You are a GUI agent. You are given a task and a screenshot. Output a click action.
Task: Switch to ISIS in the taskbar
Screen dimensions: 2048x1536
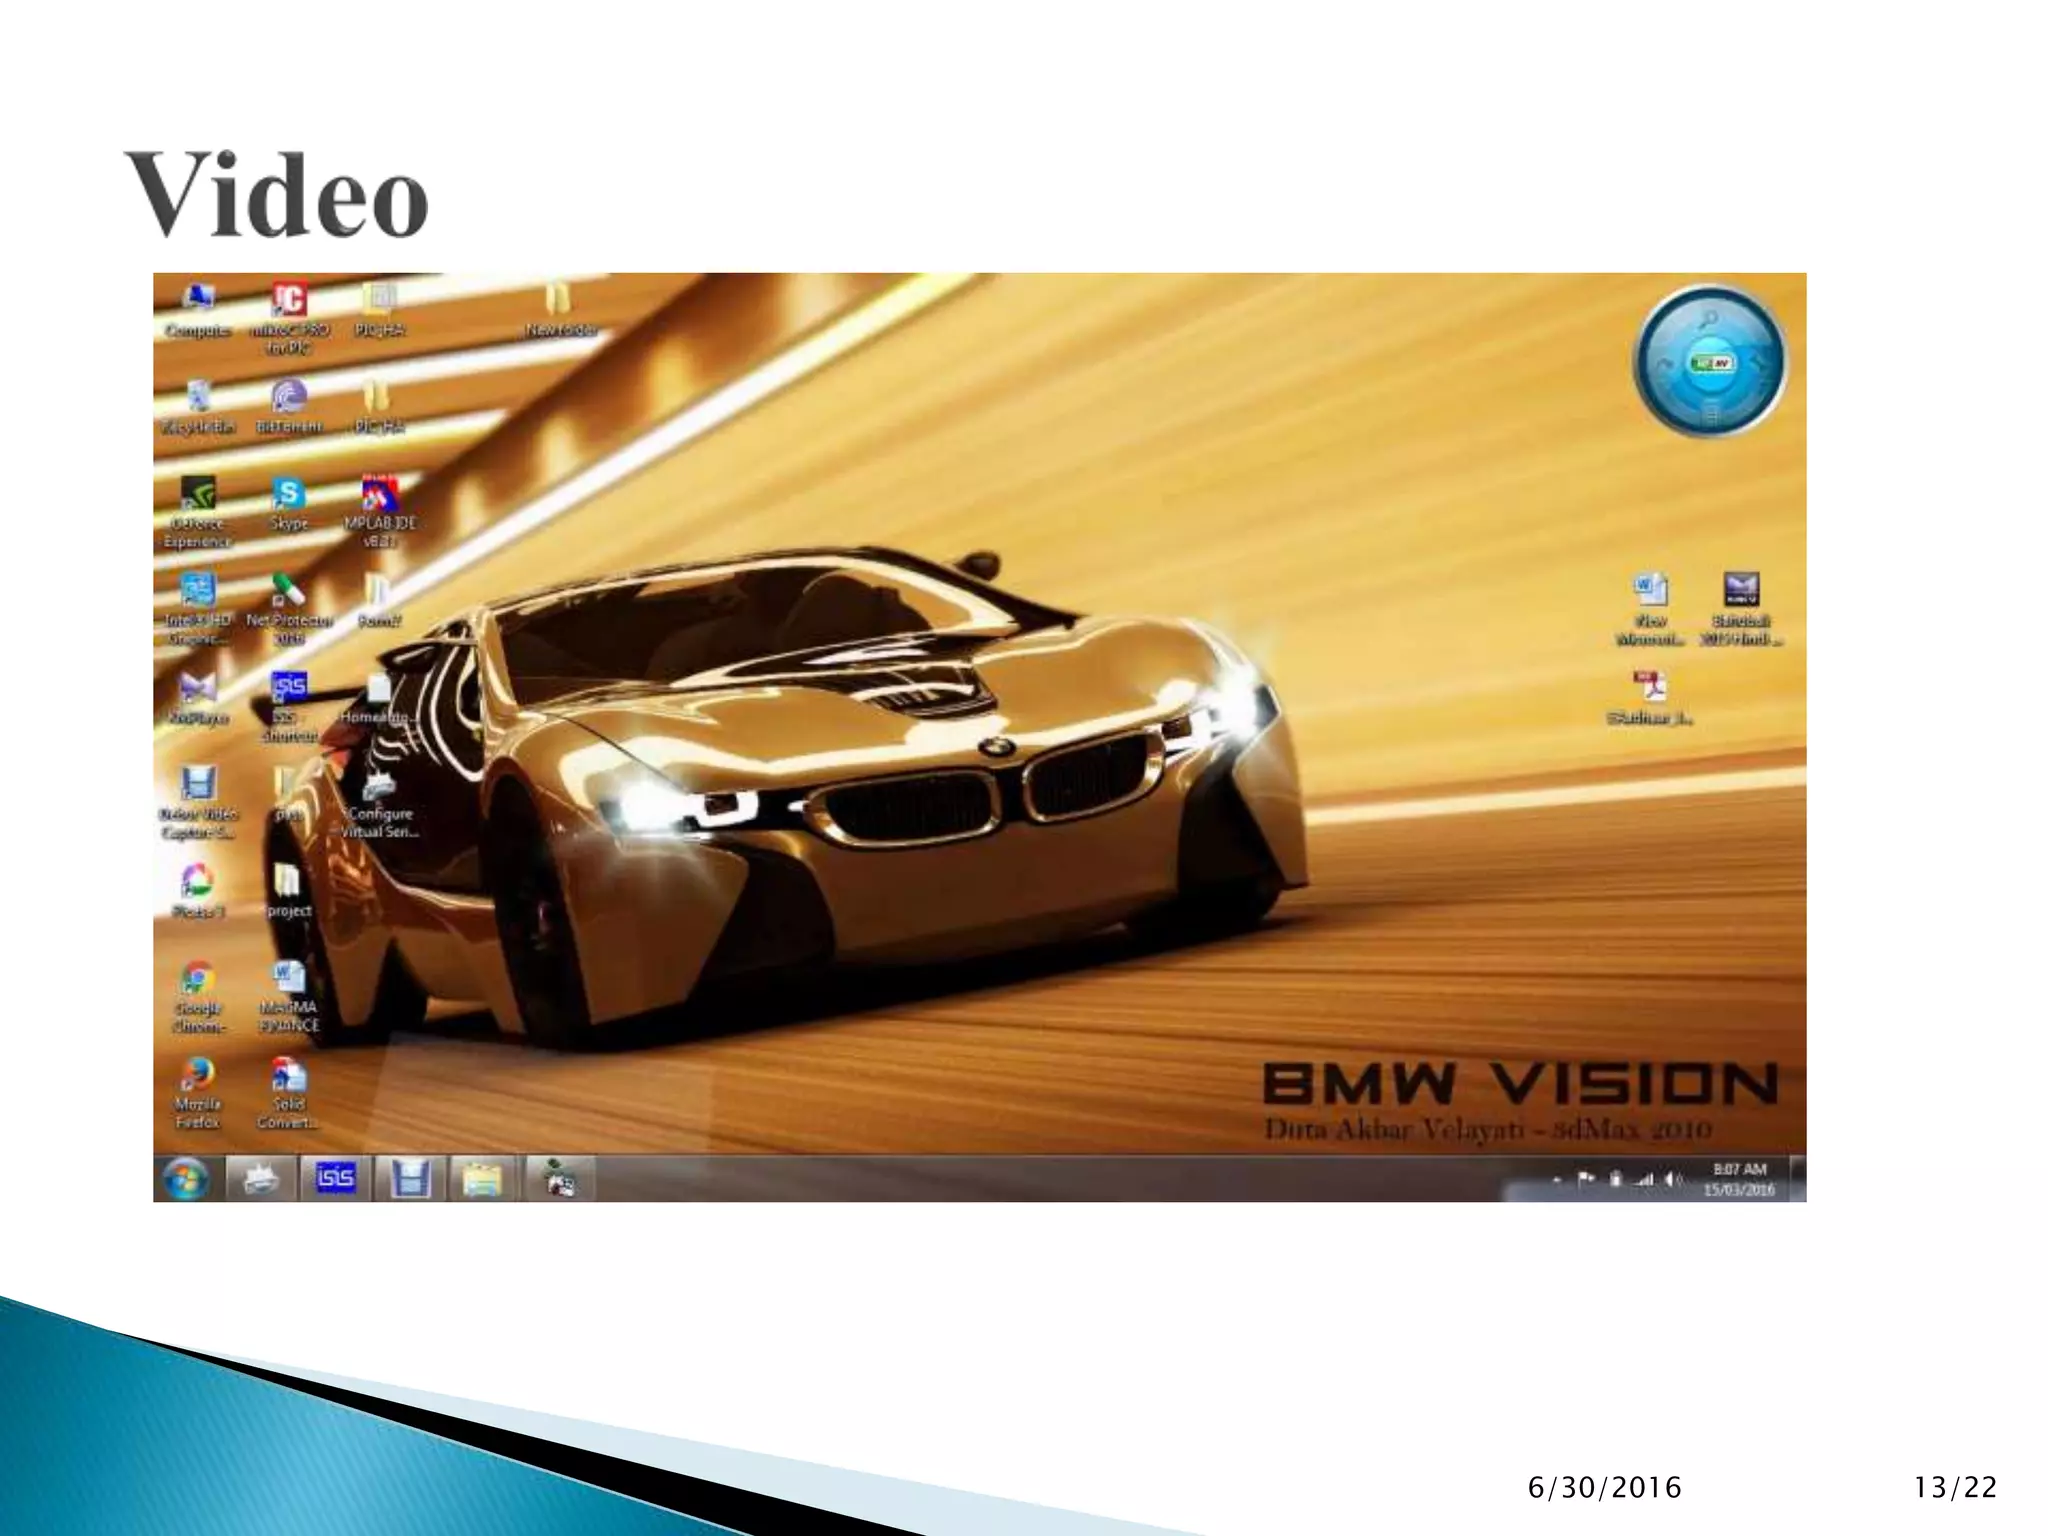pyautogui.click(x=336, y=1178)
